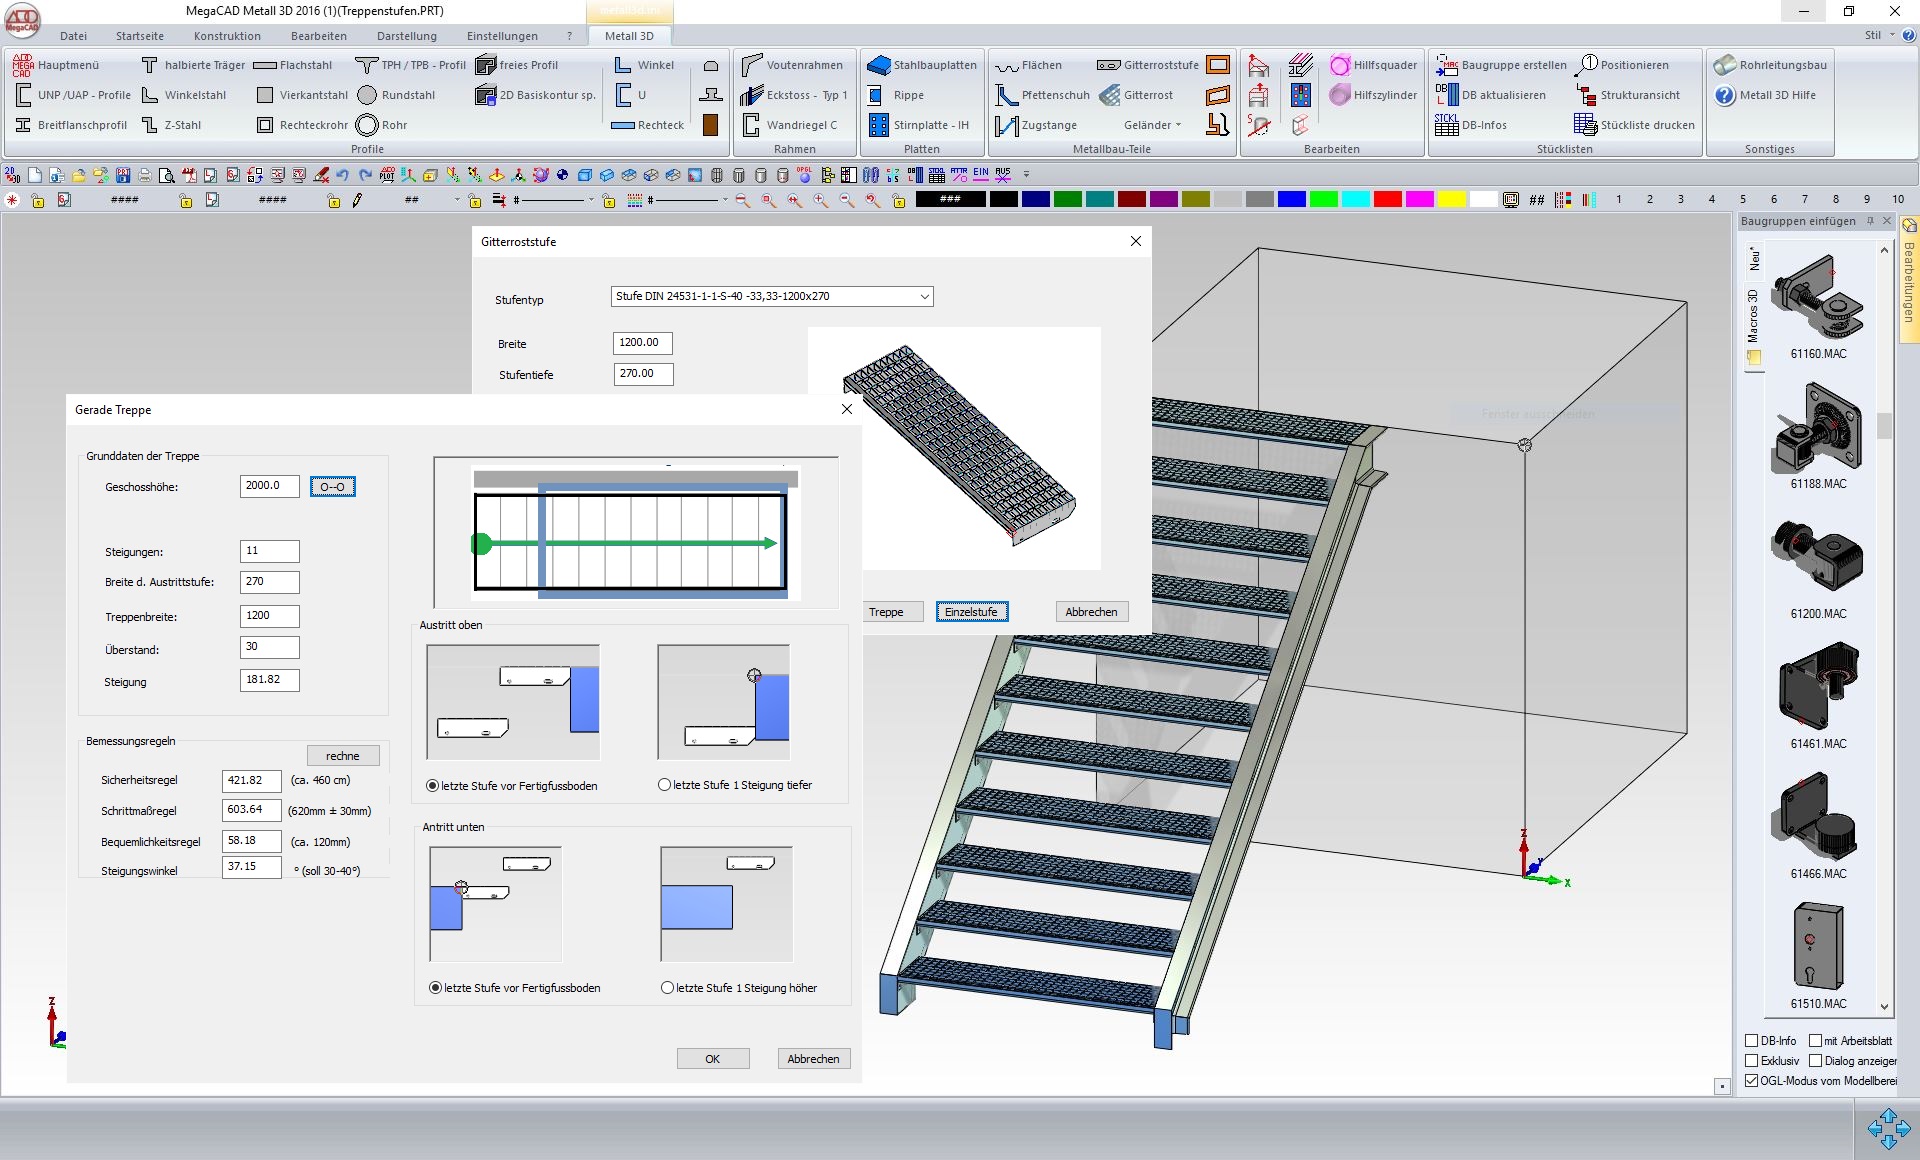Click the Rohr profile tool

point(382,125)
